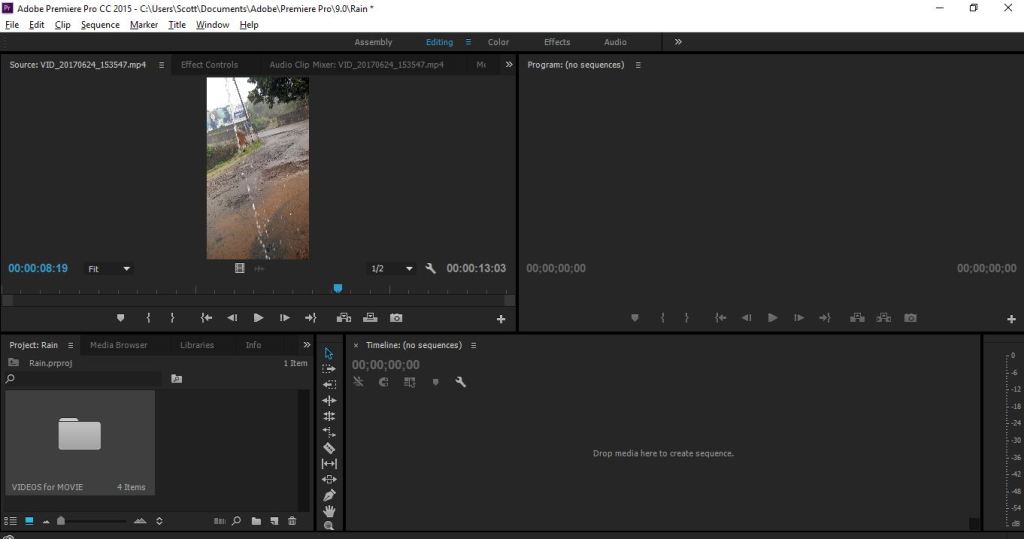Screen dimensions: 1024x539
Task: Play the source clip
Action: pos(258,318)
